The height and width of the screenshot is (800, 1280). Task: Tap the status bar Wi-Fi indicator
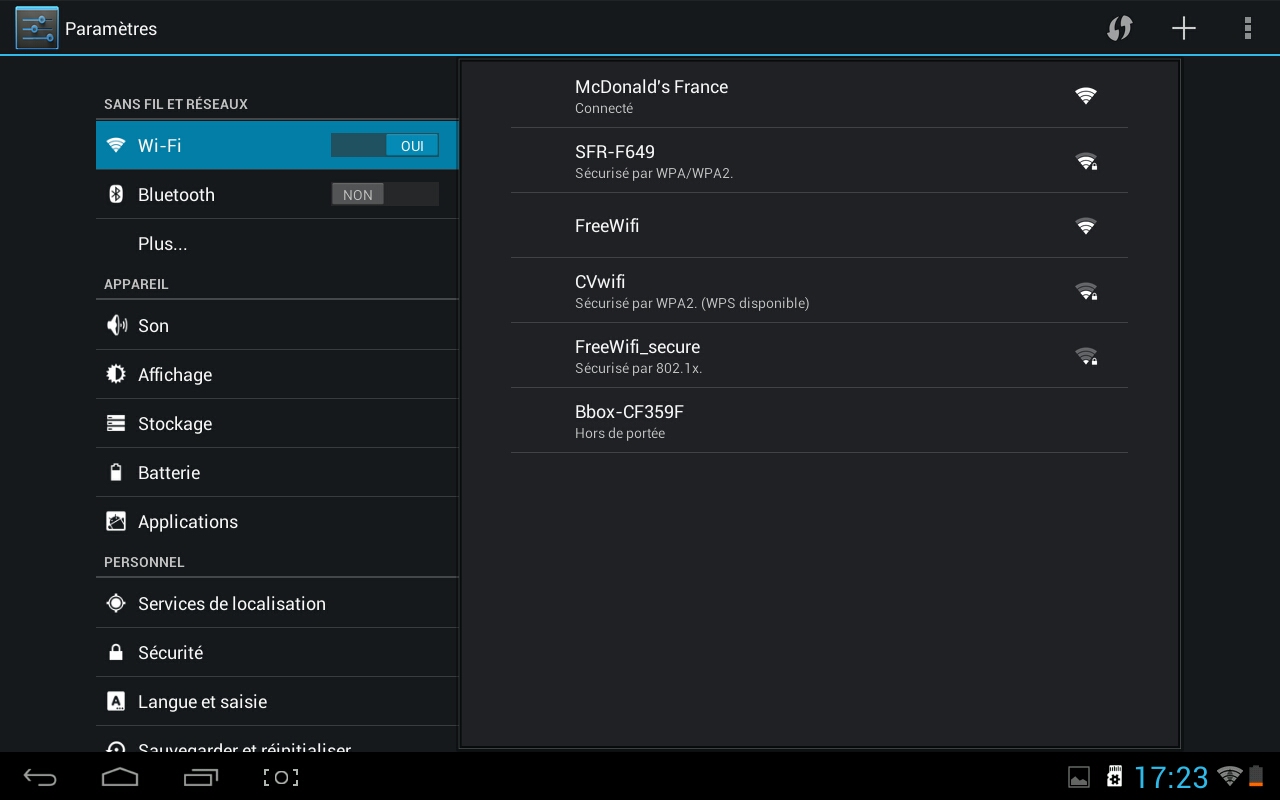[1230, 776]
